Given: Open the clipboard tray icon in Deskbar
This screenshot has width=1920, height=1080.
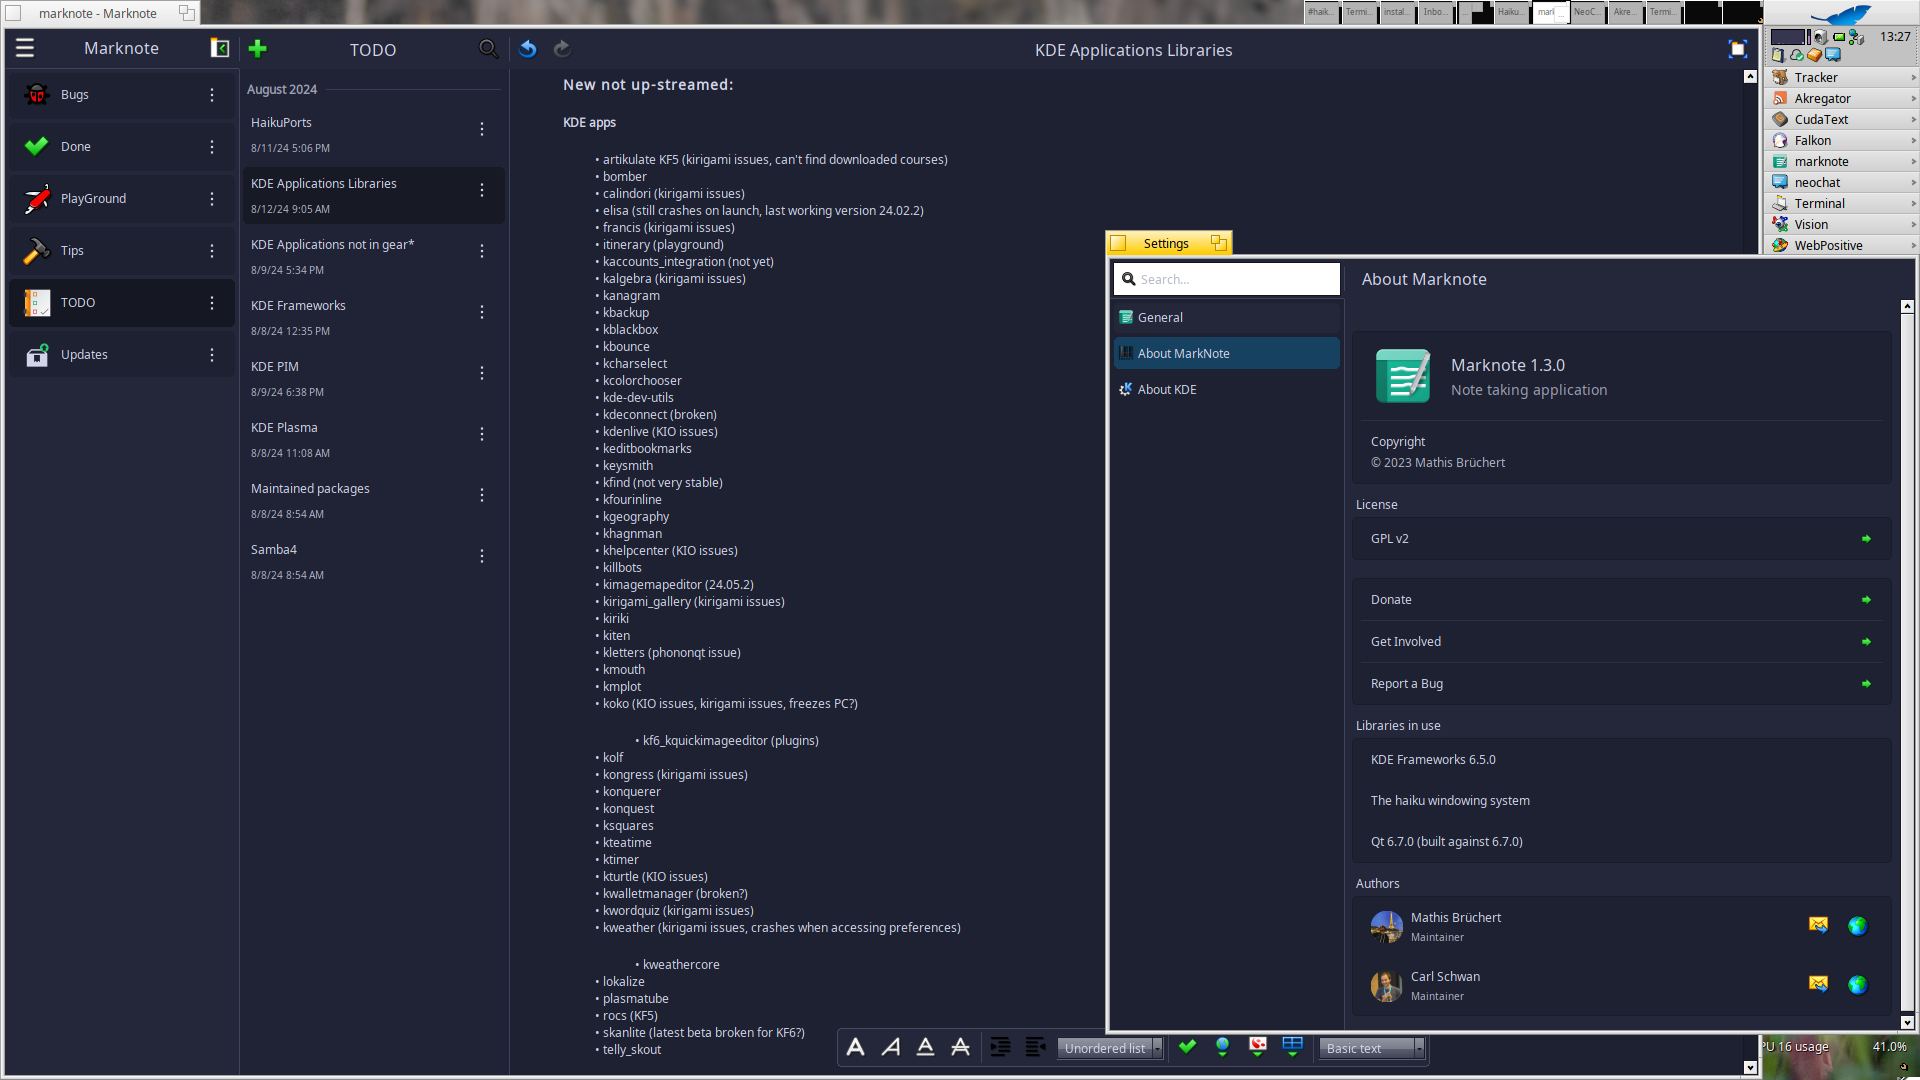Looking at the screenshot, I should (x=1778, y=55).
